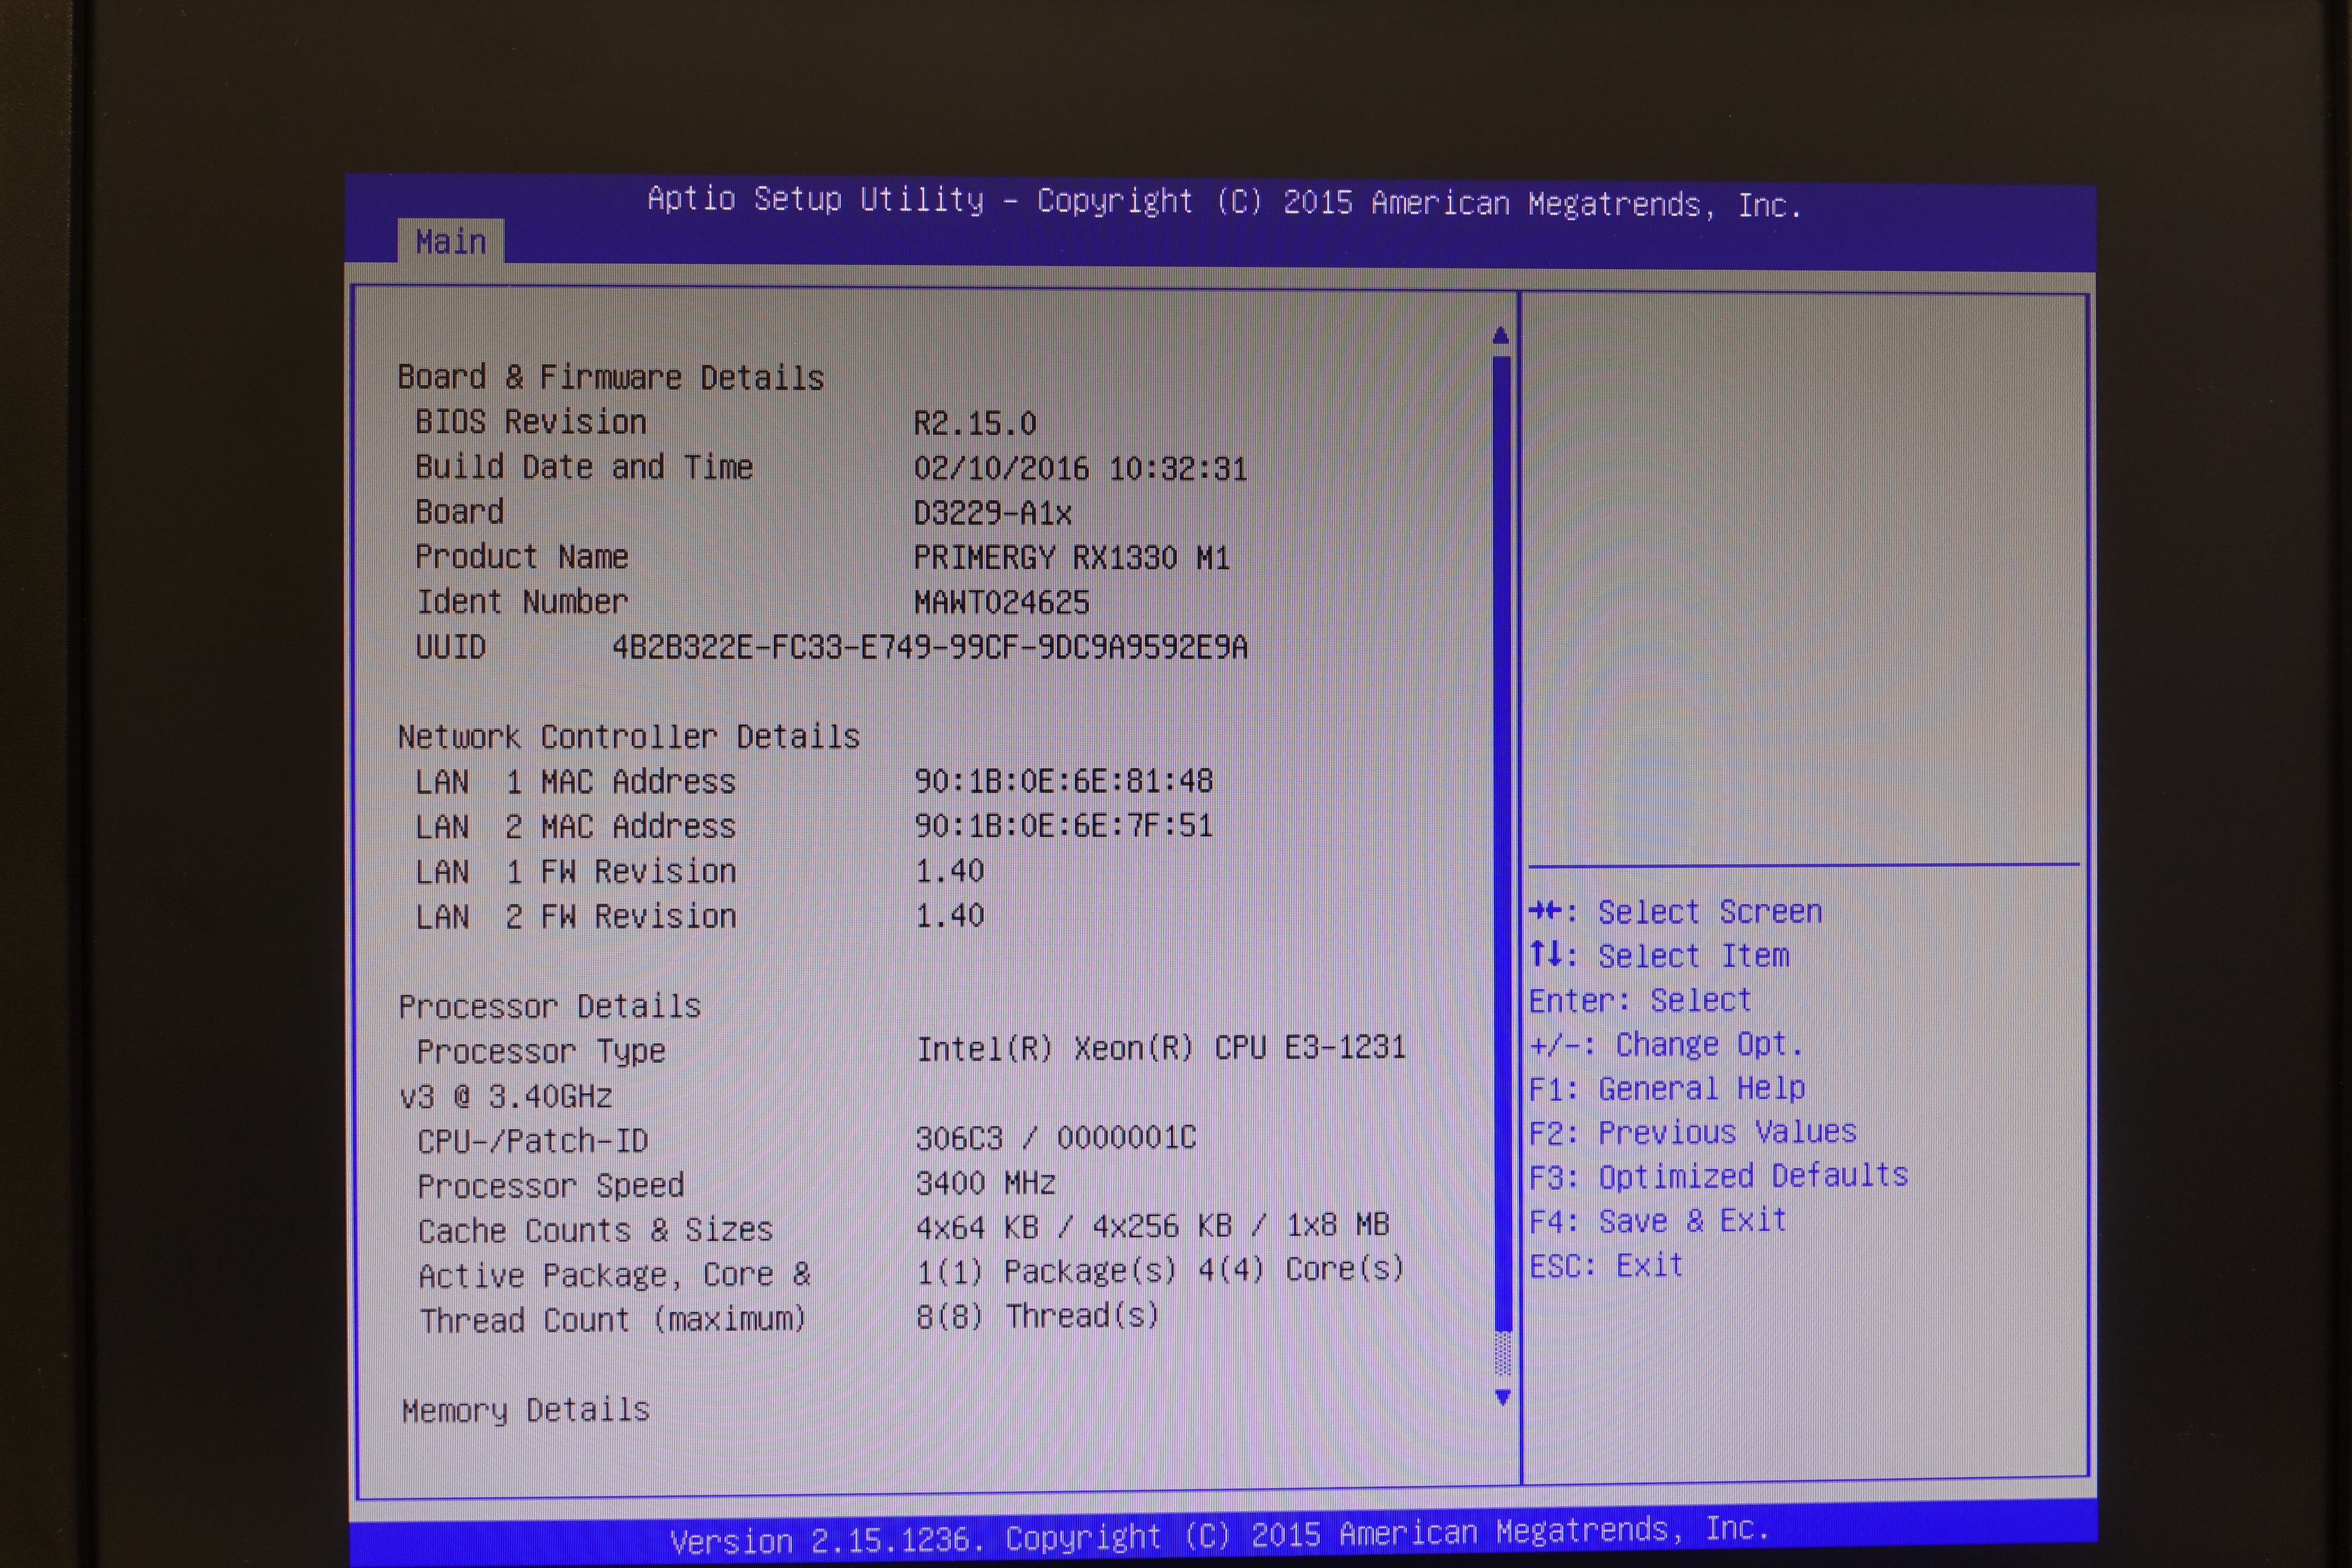Click the LAN 1 MAC Address label
The height and width of the screenshot is (1568, 2352).
576,782
